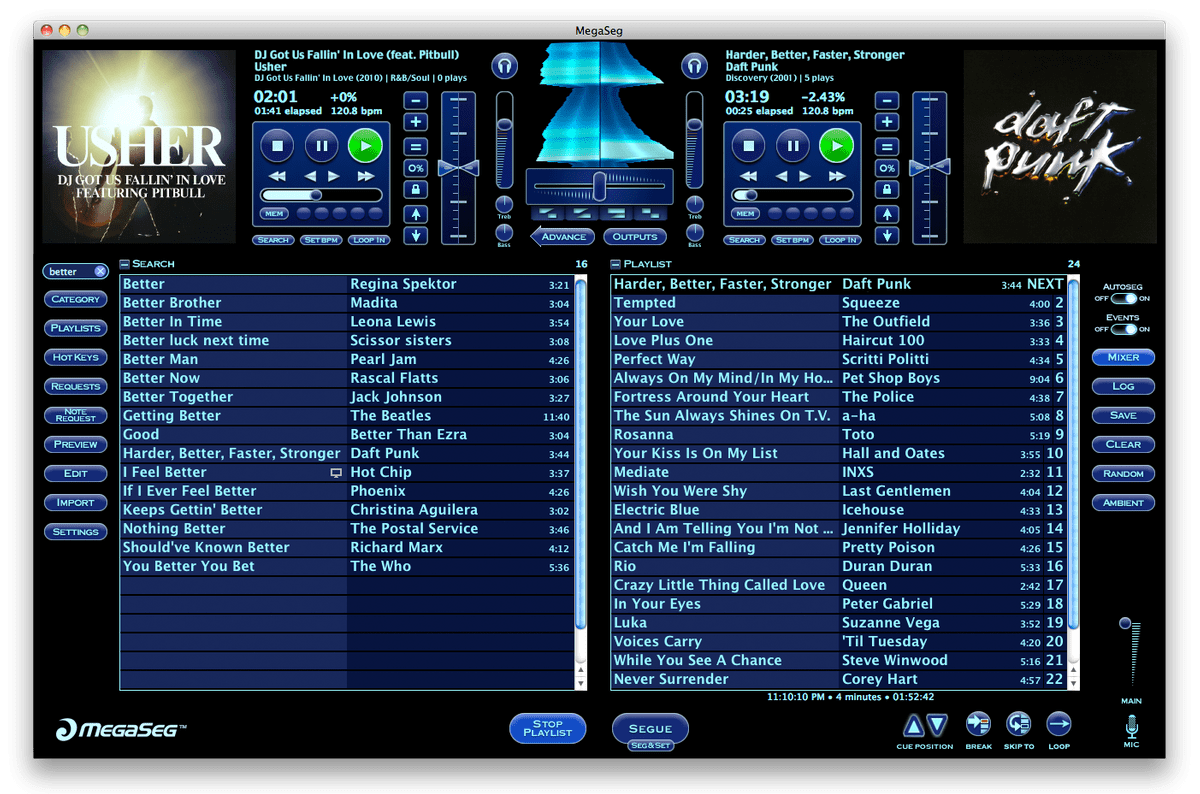Click right deck minus pitch button

(887, 100)
